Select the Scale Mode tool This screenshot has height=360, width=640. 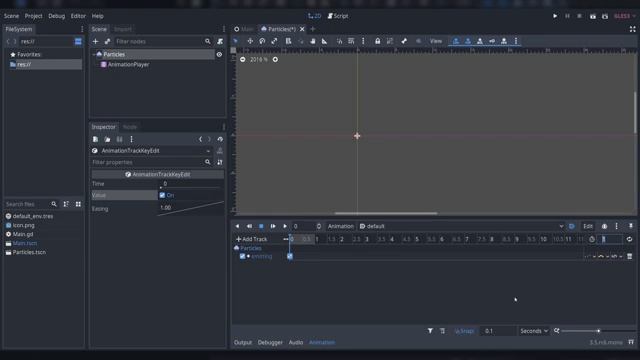(x=274, y=41)
